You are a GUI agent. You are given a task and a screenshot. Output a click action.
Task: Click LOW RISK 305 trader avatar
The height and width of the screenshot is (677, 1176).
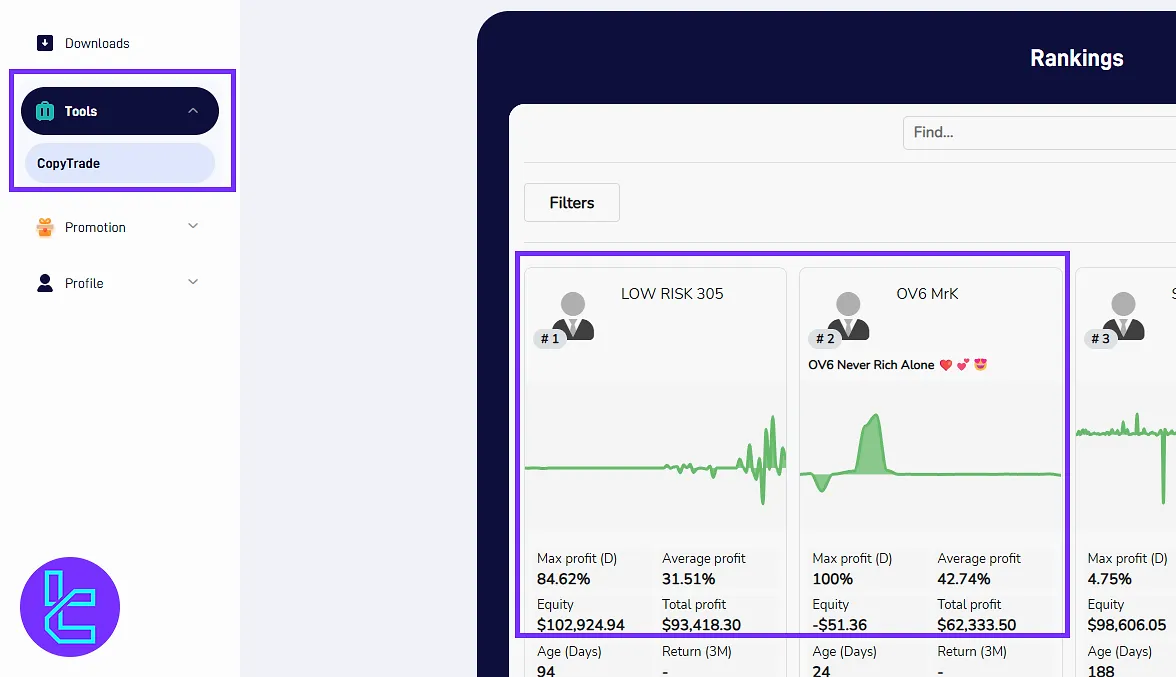tap(573, 316)
